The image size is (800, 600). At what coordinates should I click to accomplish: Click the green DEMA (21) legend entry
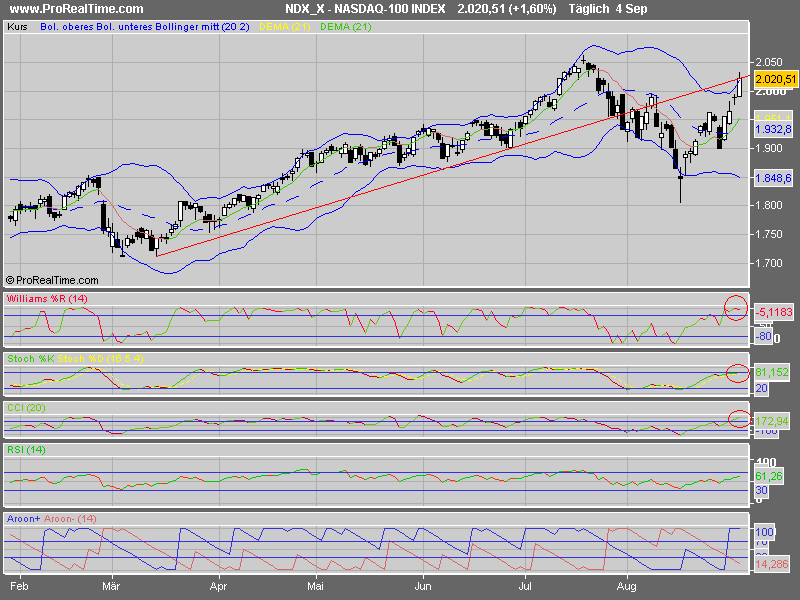345,27
